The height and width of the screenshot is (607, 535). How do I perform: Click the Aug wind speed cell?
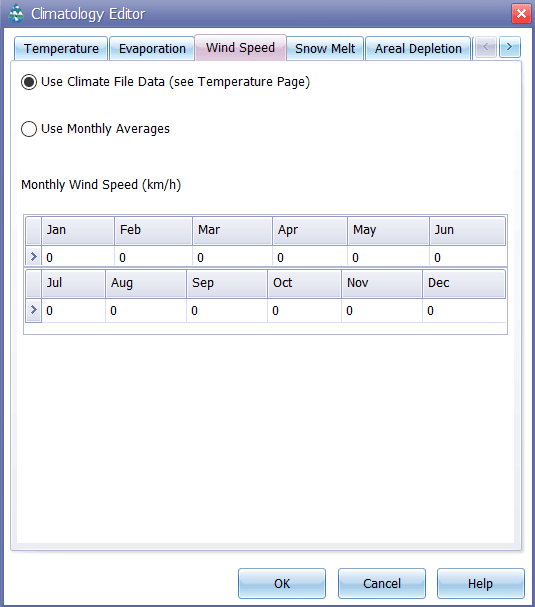(x=146, y=310)
